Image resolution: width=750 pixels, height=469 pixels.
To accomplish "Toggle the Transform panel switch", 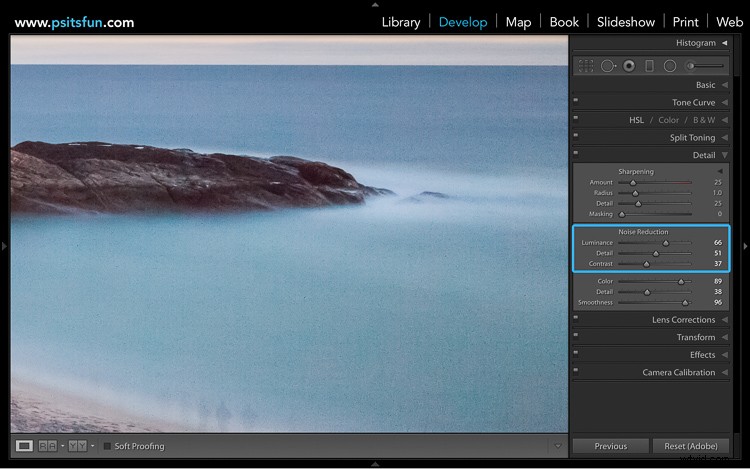I will pos(576,335).
